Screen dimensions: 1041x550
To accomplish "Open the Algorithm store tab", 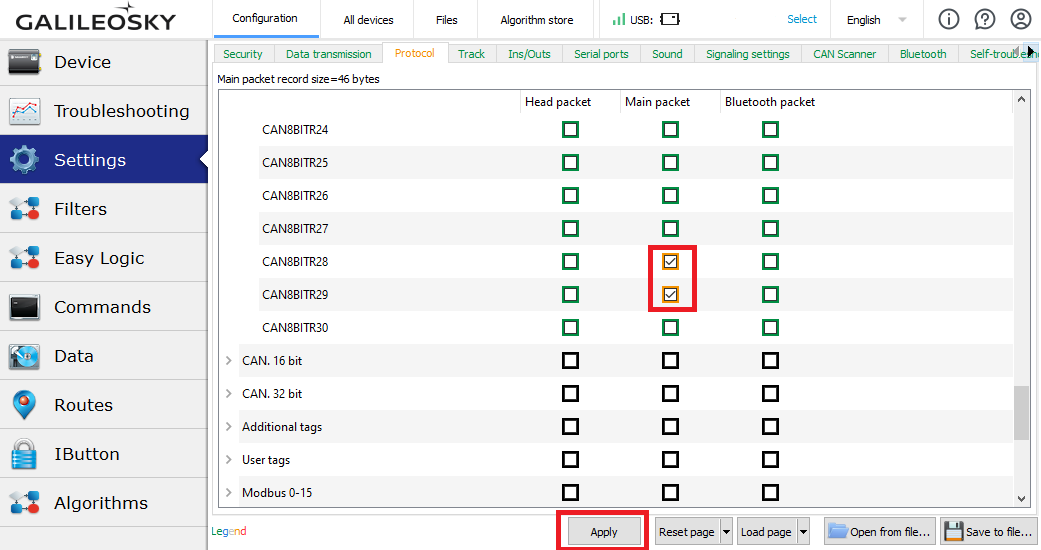I will (537, 20).
